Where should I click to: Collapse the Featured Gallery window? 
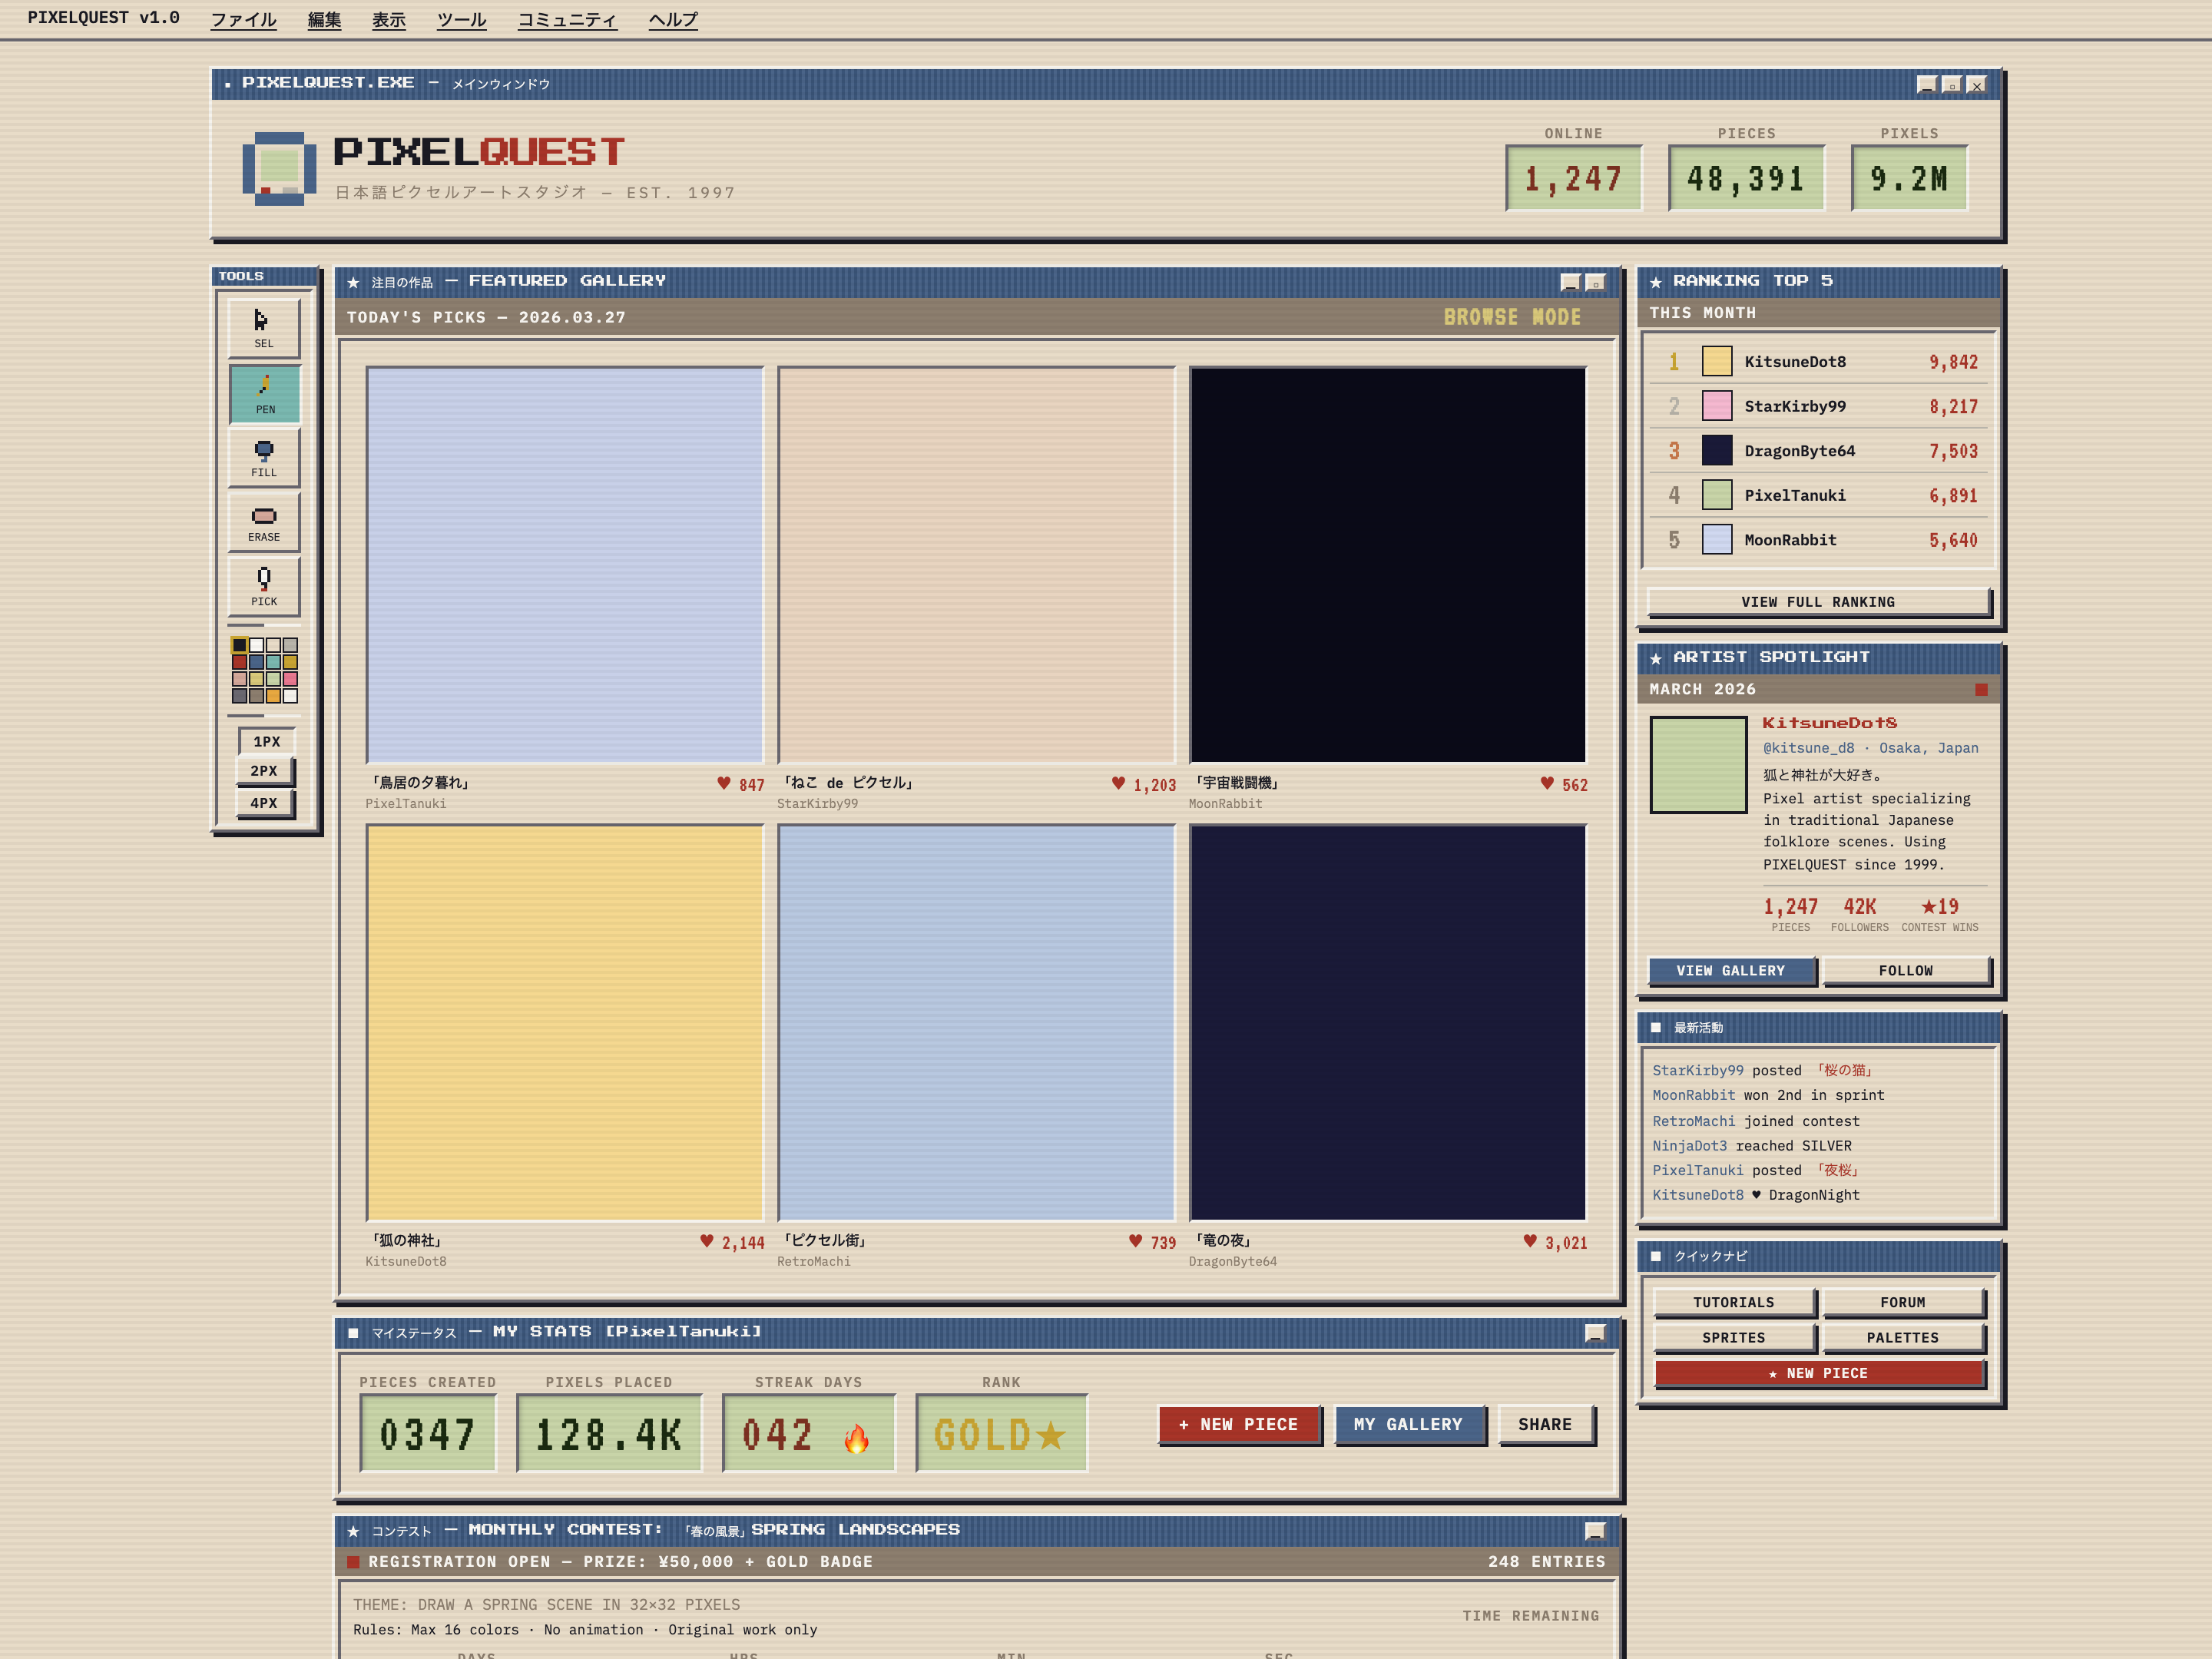[x=1570, y=282]
